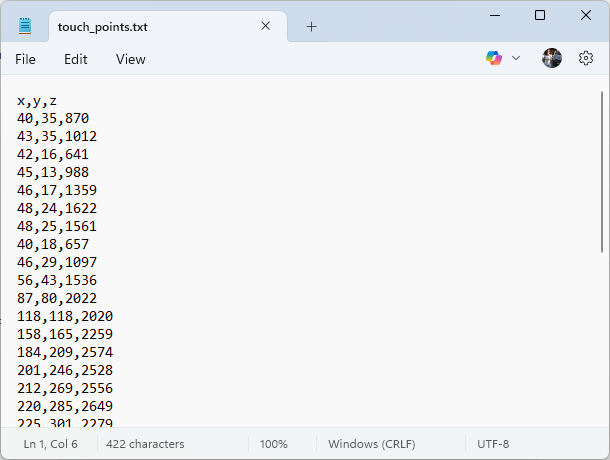Click the line 40,18,657

(x=53, y=244)
